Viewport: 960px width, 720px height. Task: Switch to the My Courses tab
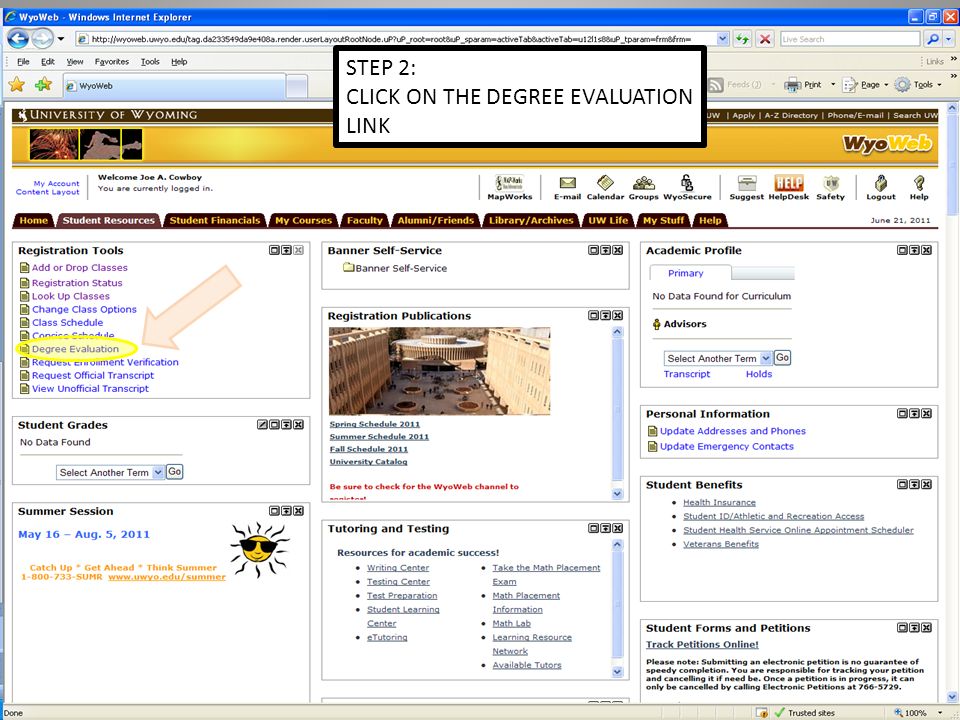tap(303, 220)
